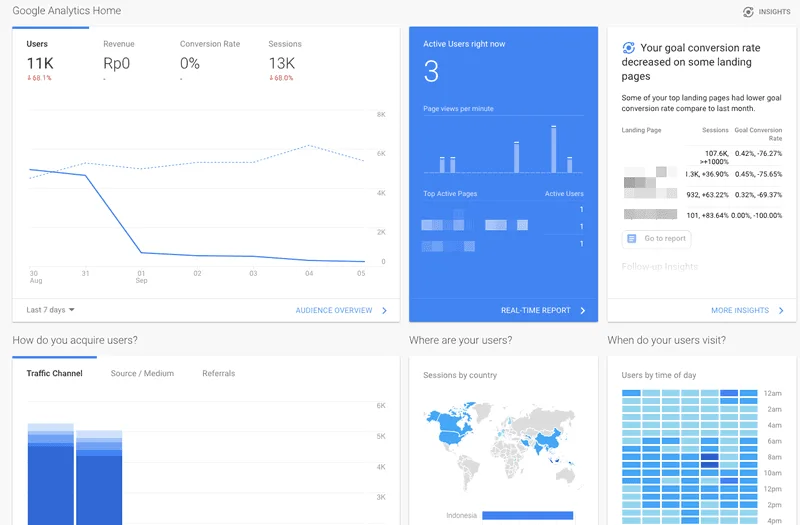The width and height of the screenshot is (800, 525).
Task: Click the 0.42%, -76.27% conversion cell
Action: click(758, 154)
